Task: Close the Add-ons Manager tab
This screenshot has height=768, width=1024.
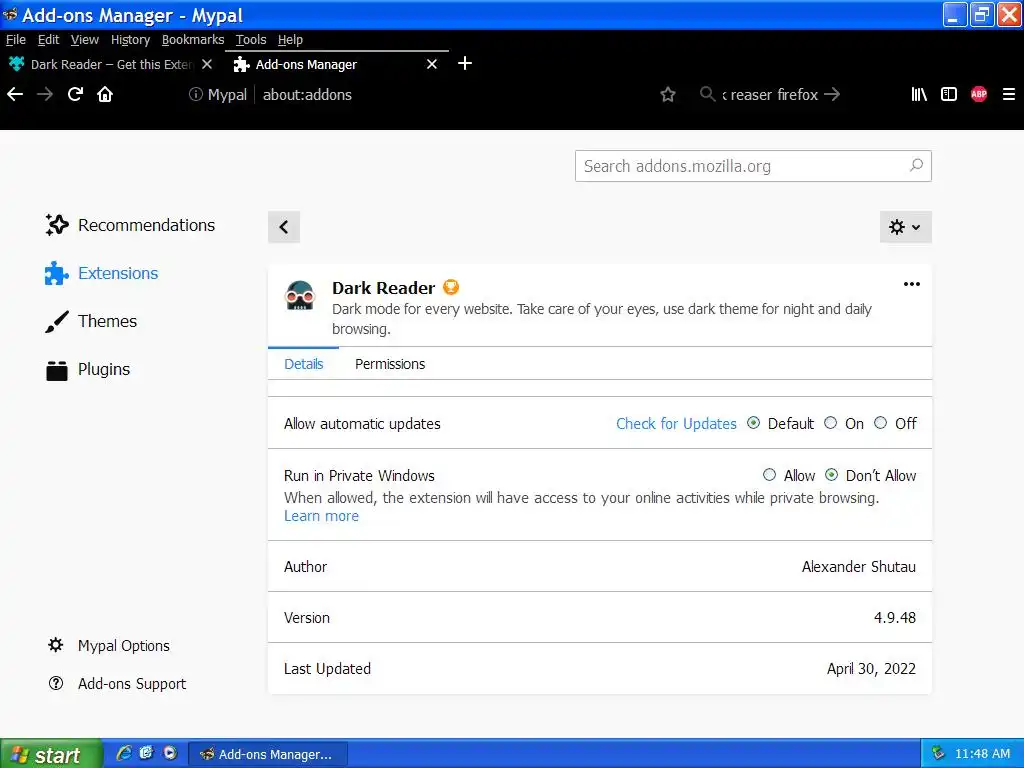Action: pyautogui.click(x=432, y=64)
